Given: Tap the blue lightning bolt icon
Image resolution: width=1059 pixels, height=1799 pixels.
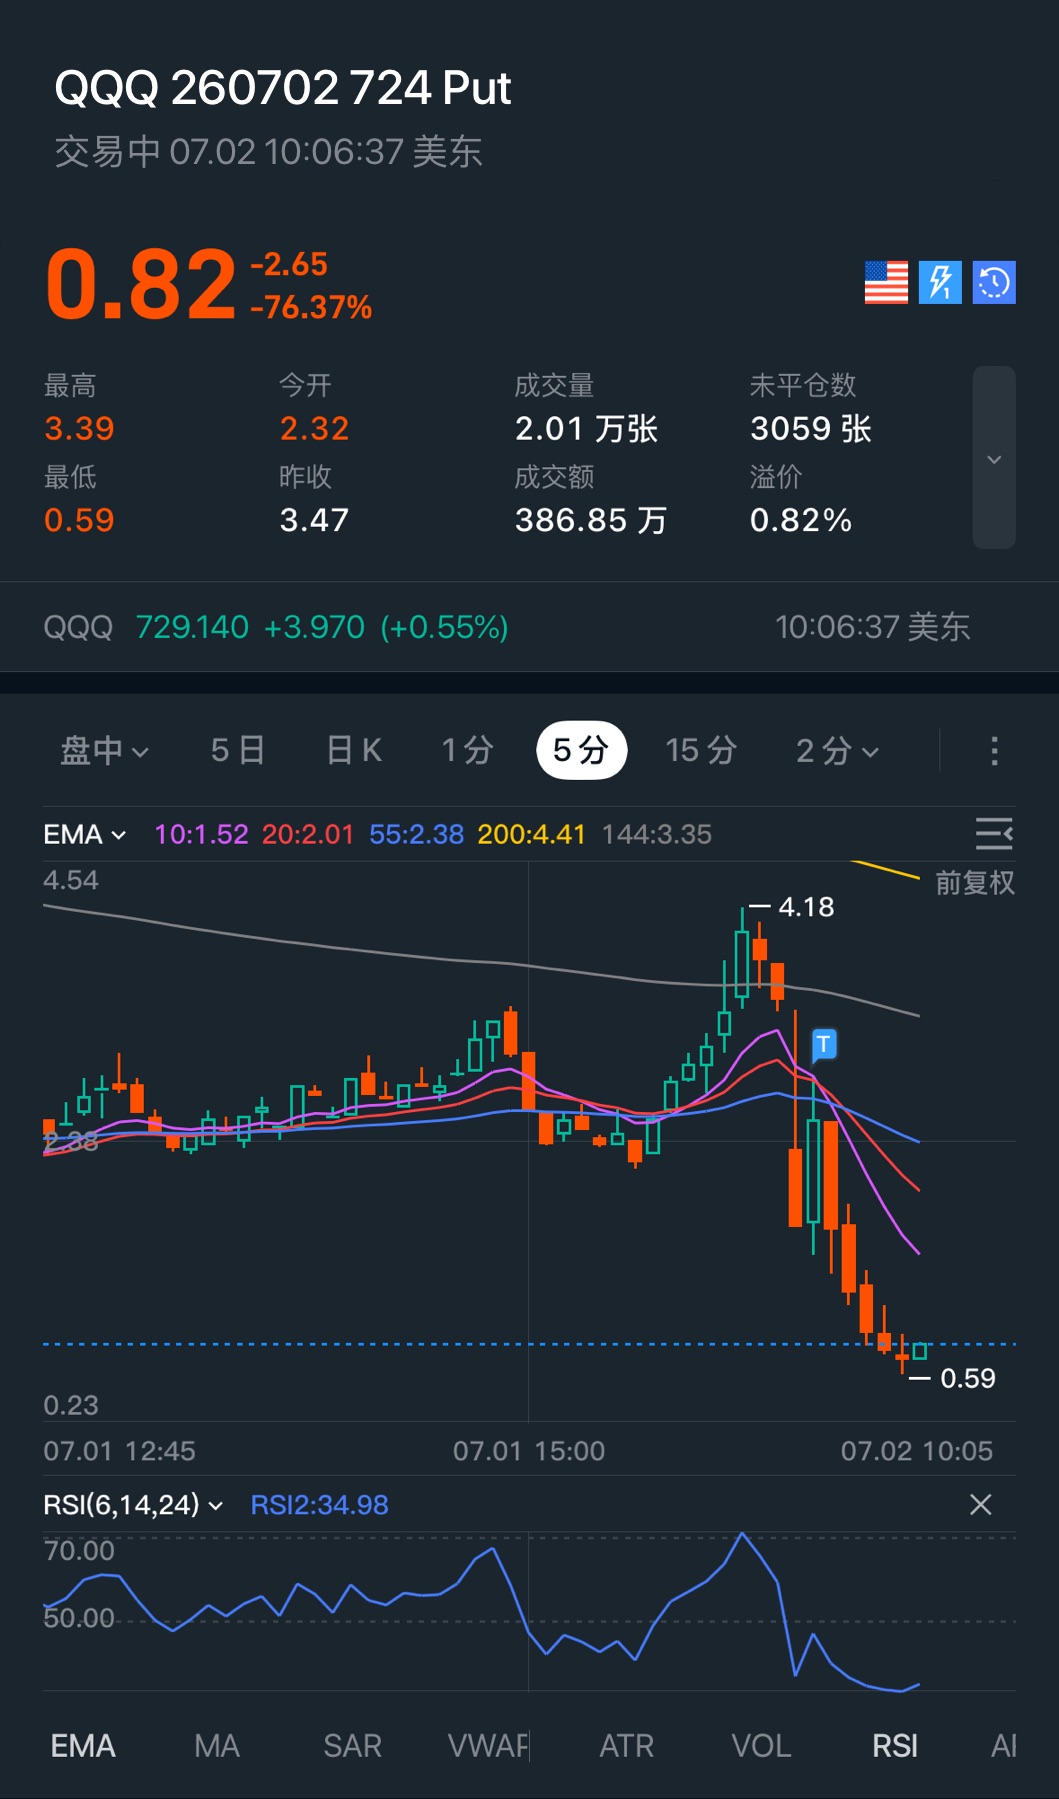Looking at the screenshot, I should pos(940,282).
